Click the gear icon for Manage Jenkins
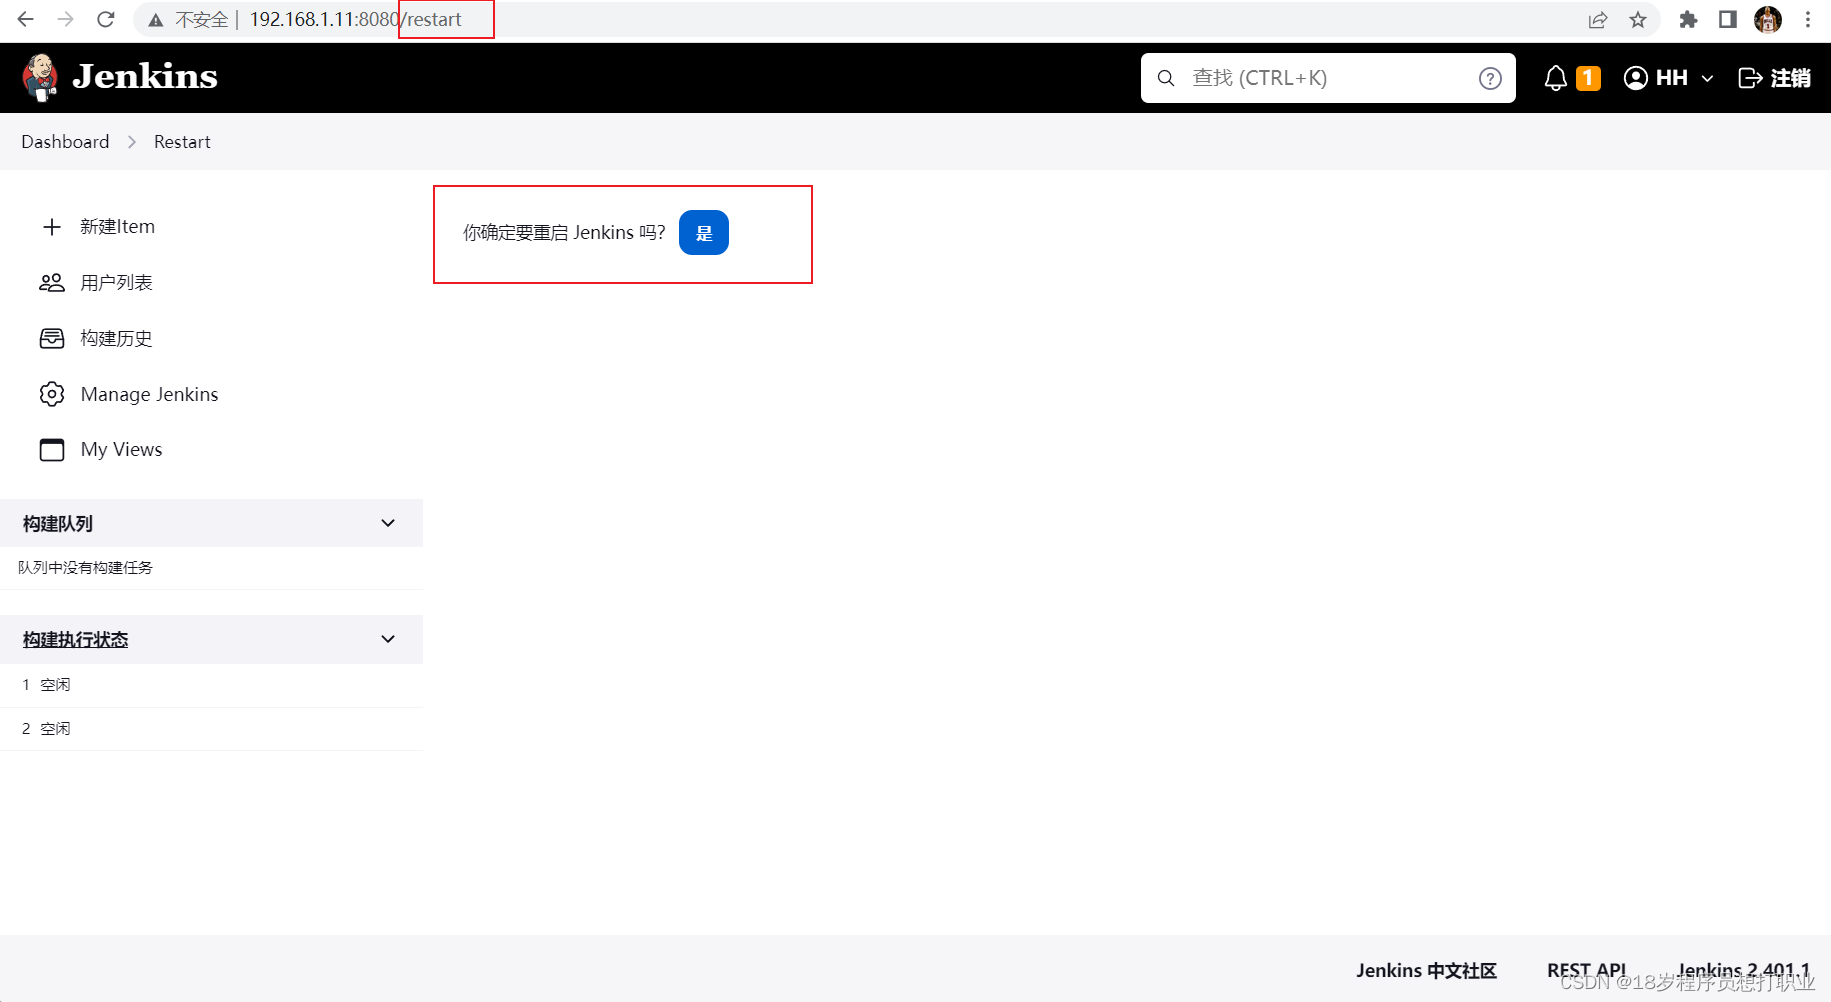 [52, 394]
